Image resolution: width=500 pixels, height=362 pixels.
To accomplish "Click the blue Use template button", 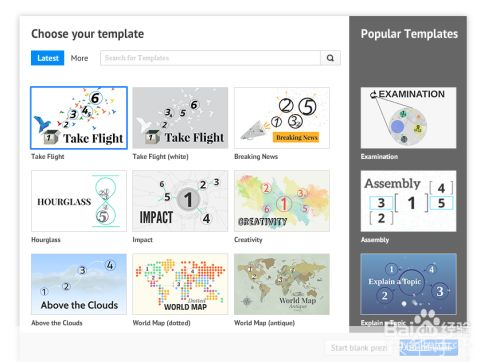I will [x=429, y=348].
